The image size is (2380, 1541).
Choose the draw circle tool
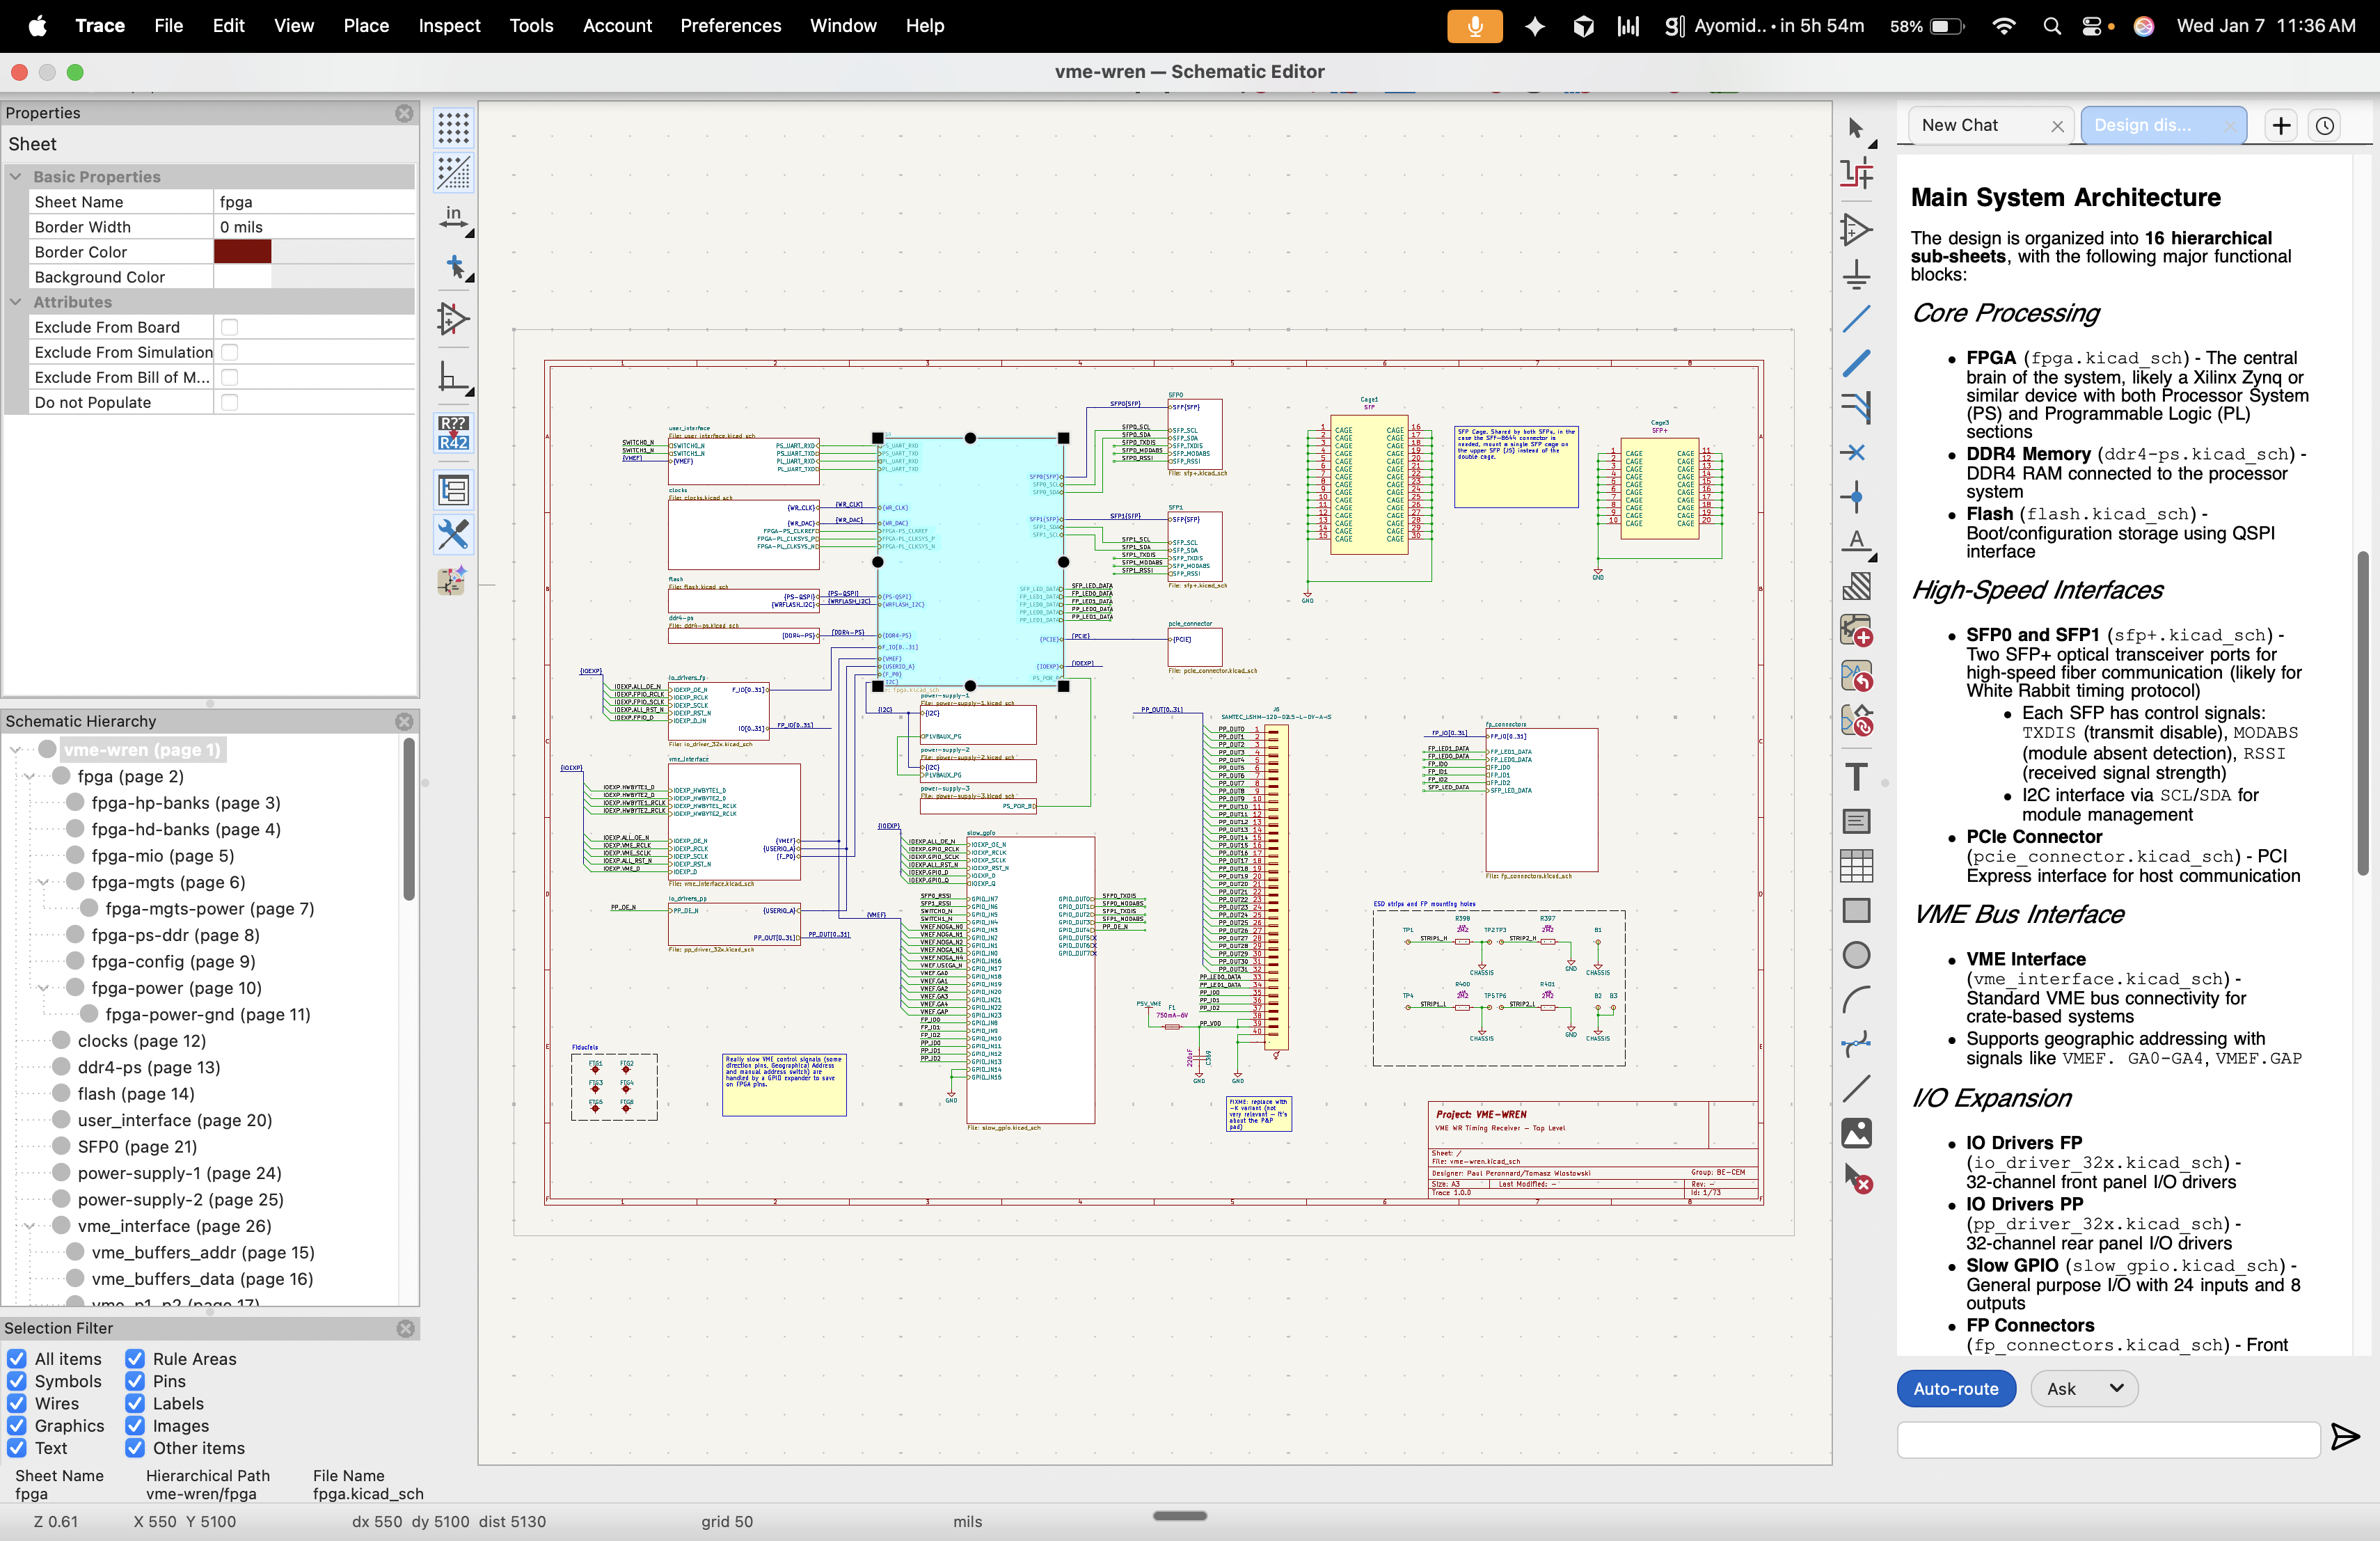pos(1856,955)
